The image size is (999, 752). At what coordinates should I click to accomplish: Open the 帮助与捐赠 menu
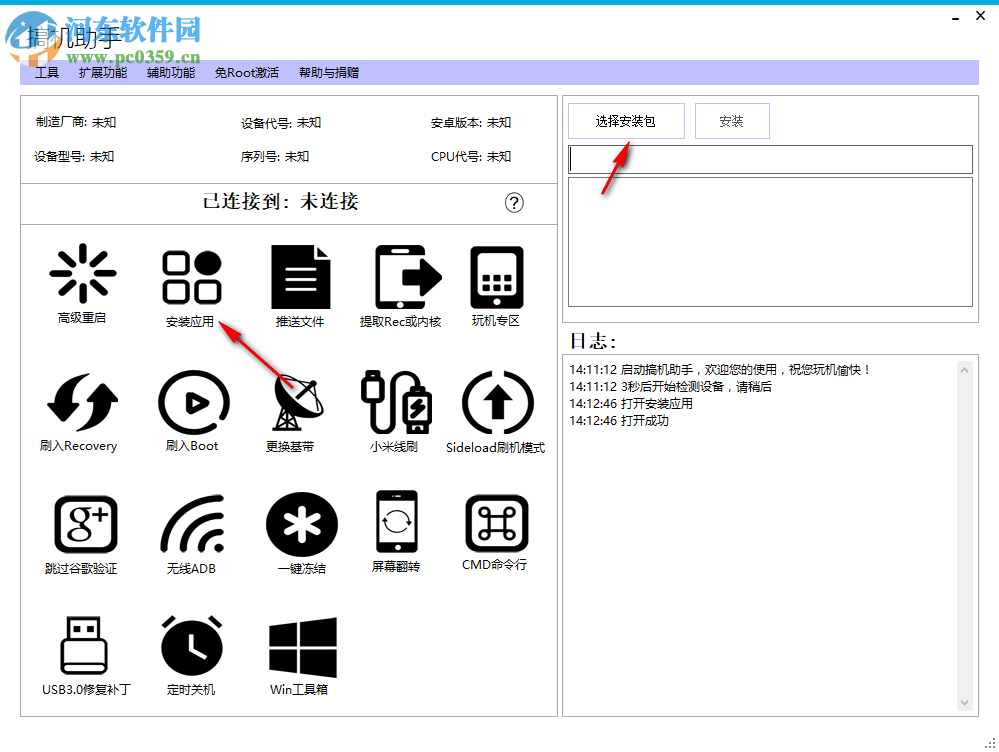329,73
